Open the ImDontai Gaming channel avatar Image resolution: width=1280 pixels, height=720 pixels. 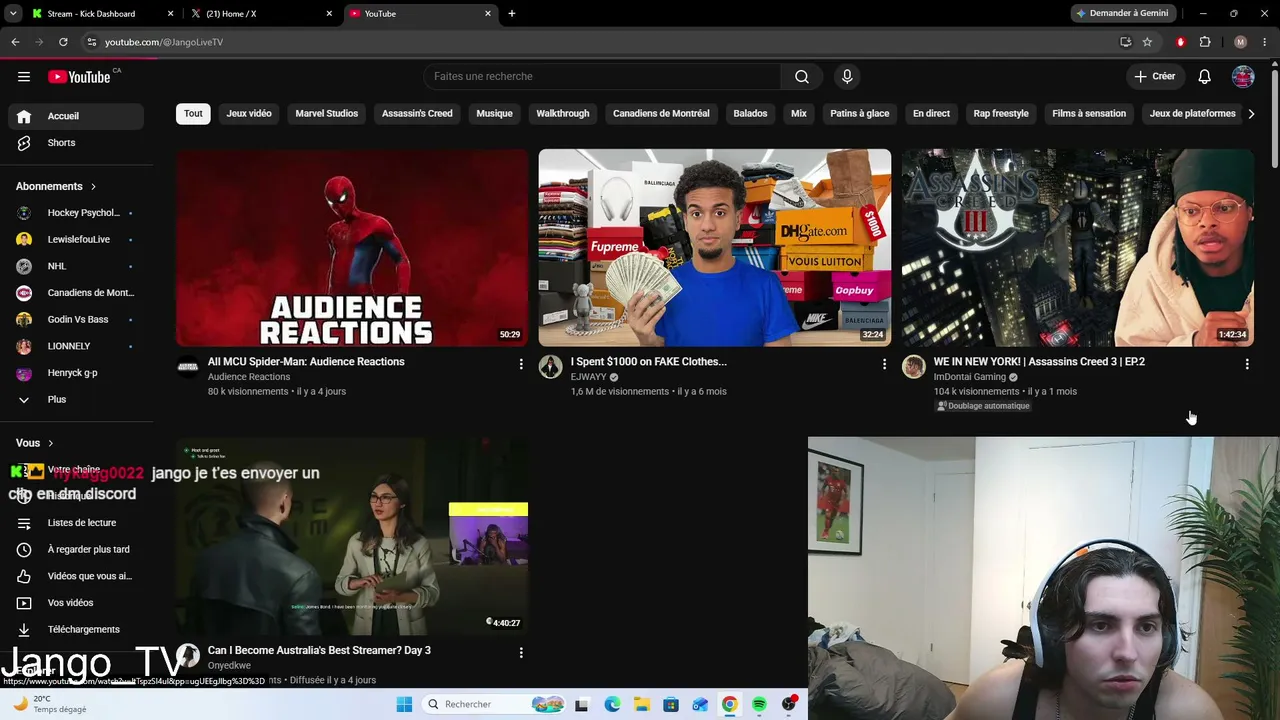click(x=914, y=367)
